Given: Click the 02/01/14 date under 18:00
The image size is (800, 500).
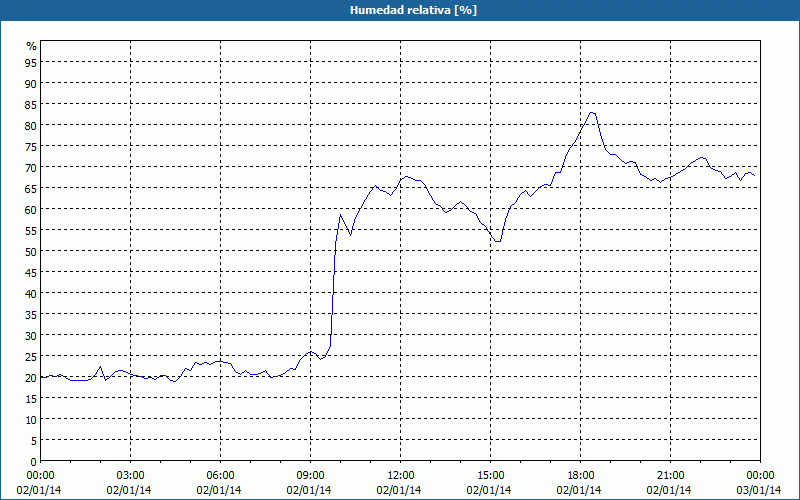Looking at the screenshot, I should [x=579, y=490].
